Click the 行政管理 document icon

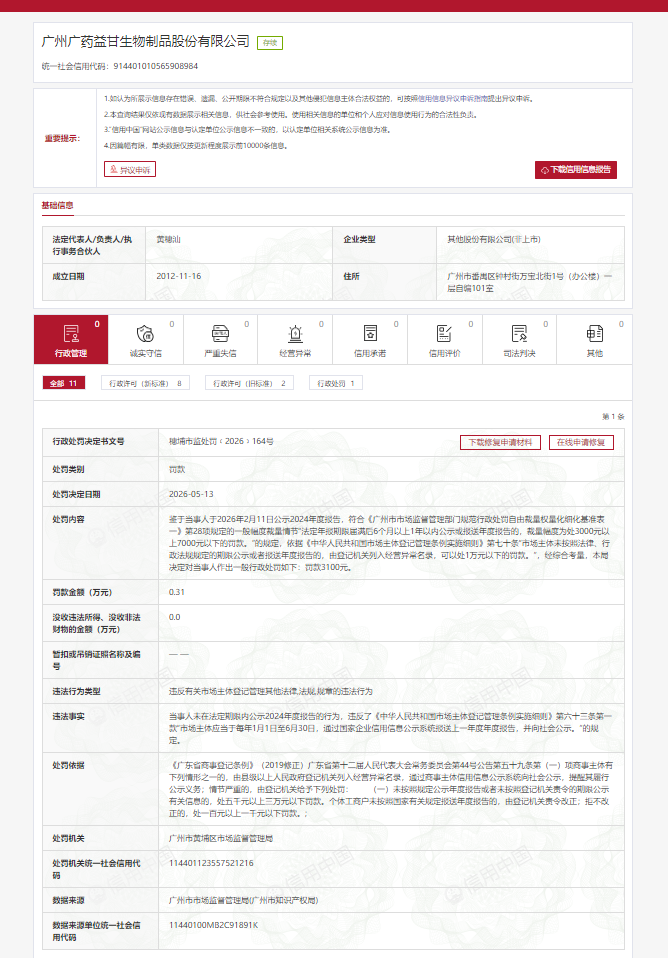tap(71, 334)
